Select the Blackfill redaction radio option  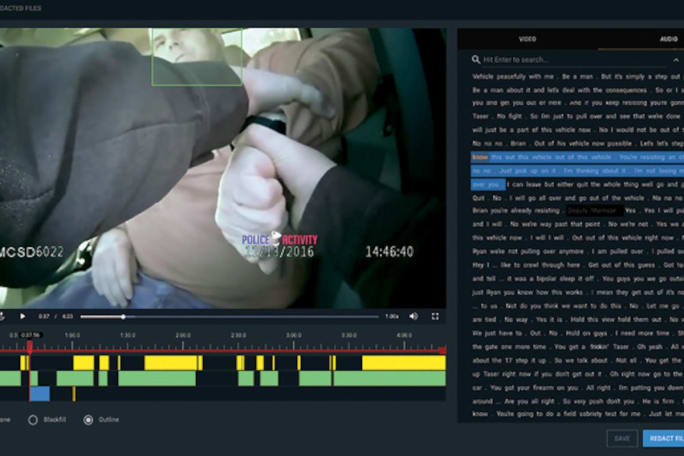[32, 420]
